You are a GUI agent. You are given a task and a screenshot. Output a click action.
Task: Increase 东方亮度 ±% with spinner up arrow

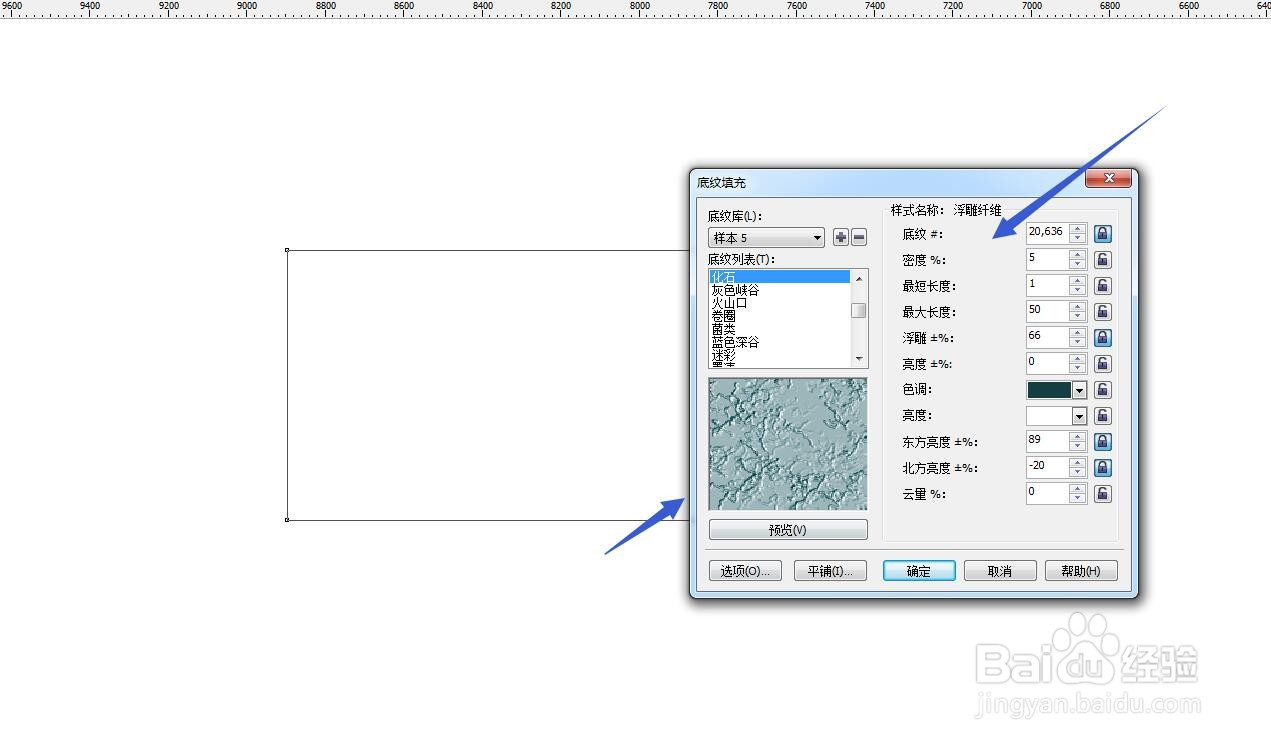click(1077, 437)
